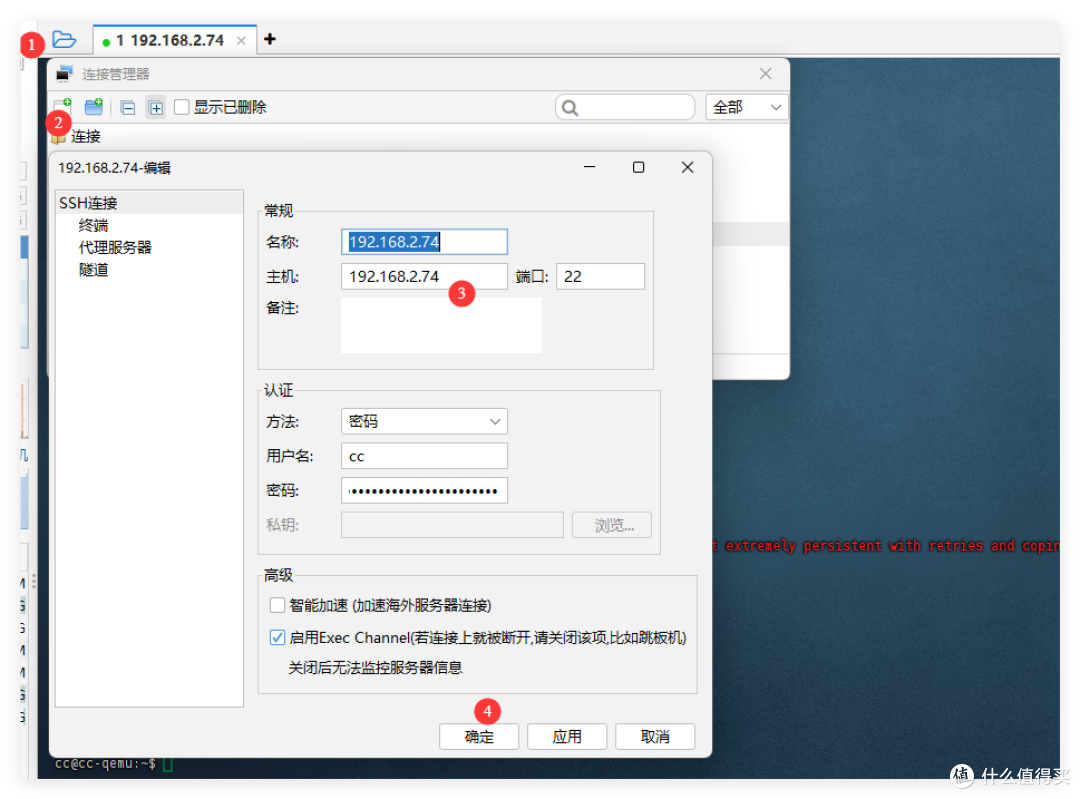Click the connection manager search field
Viewport: 1080px width, 799px height.
(x=625, y=107)
